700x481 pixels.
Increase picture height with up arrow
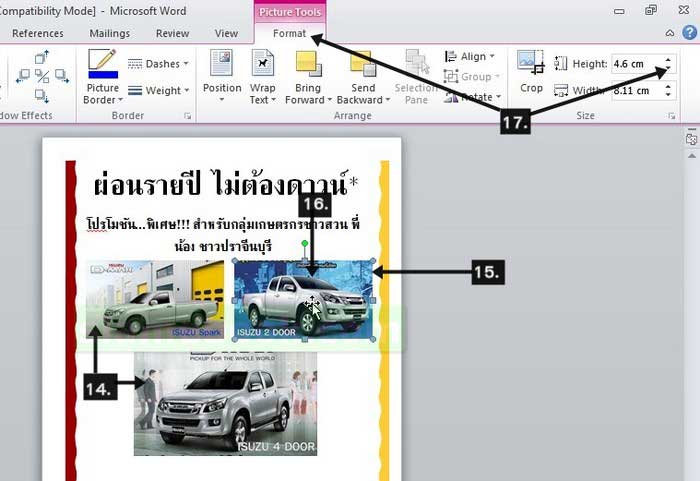coord(668,60)
